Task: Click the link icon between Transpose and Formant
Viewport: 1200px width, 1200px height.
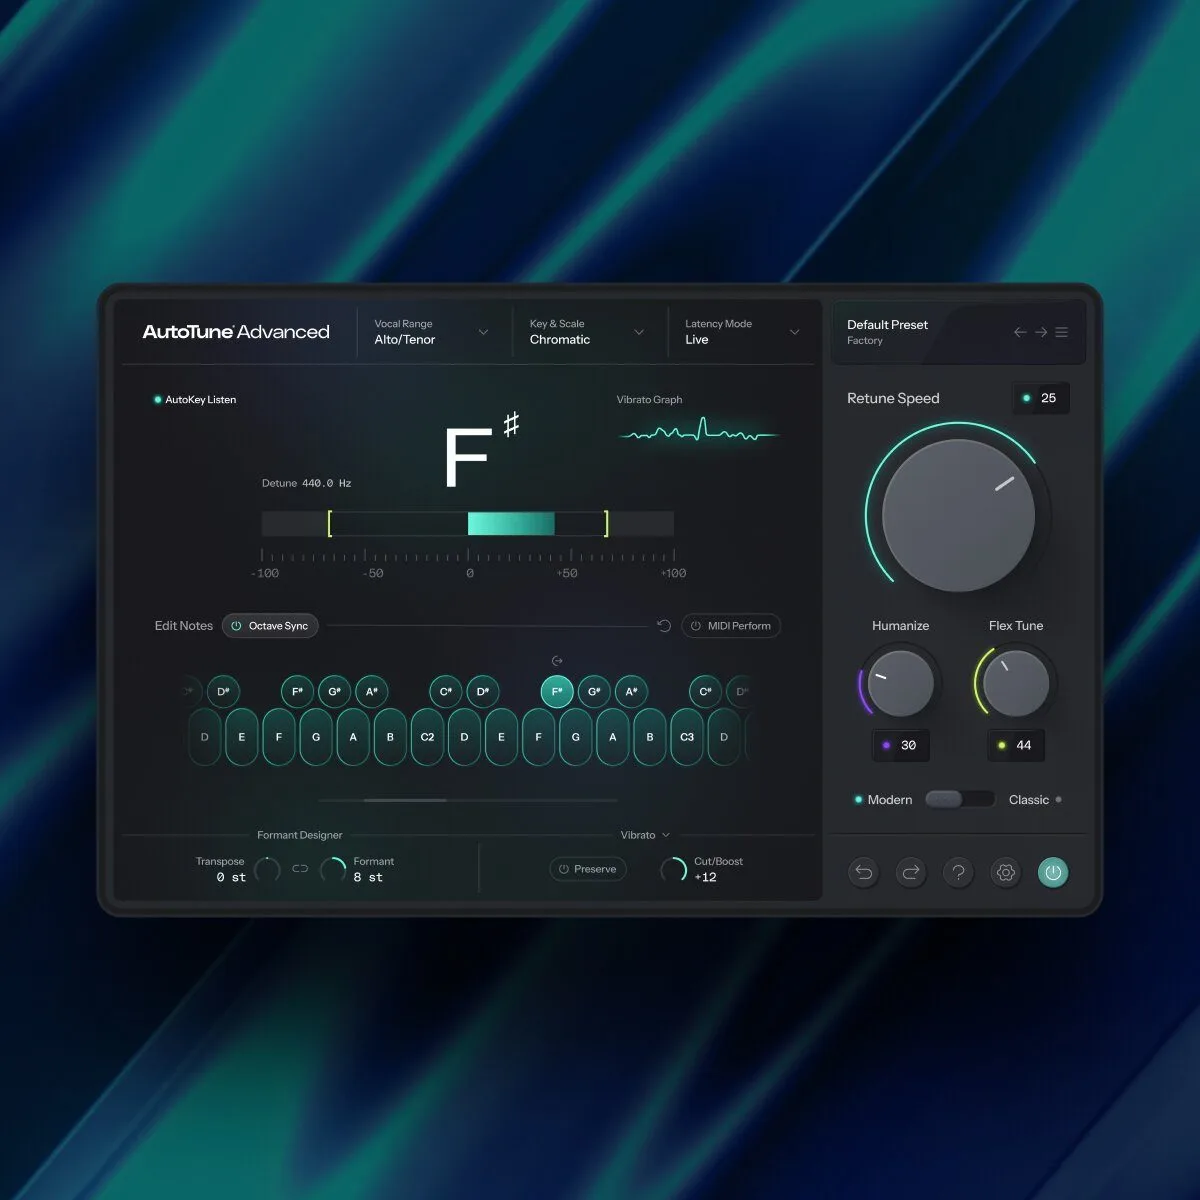Action: (300, 869)
